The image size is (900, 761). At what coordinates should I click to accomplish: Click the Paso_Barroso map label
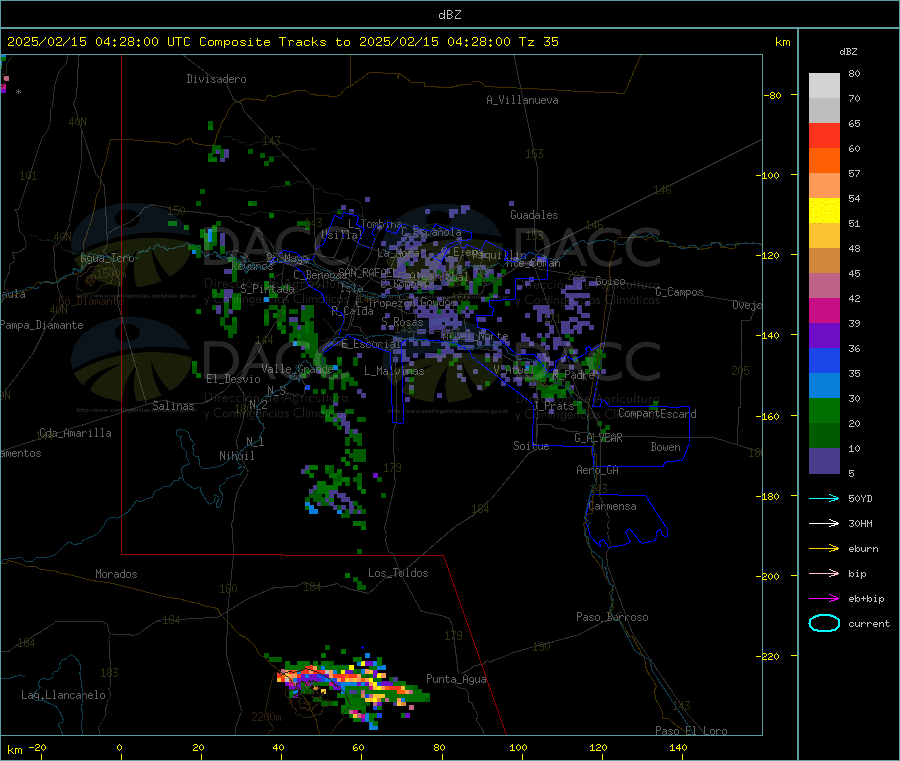(612, 617)
